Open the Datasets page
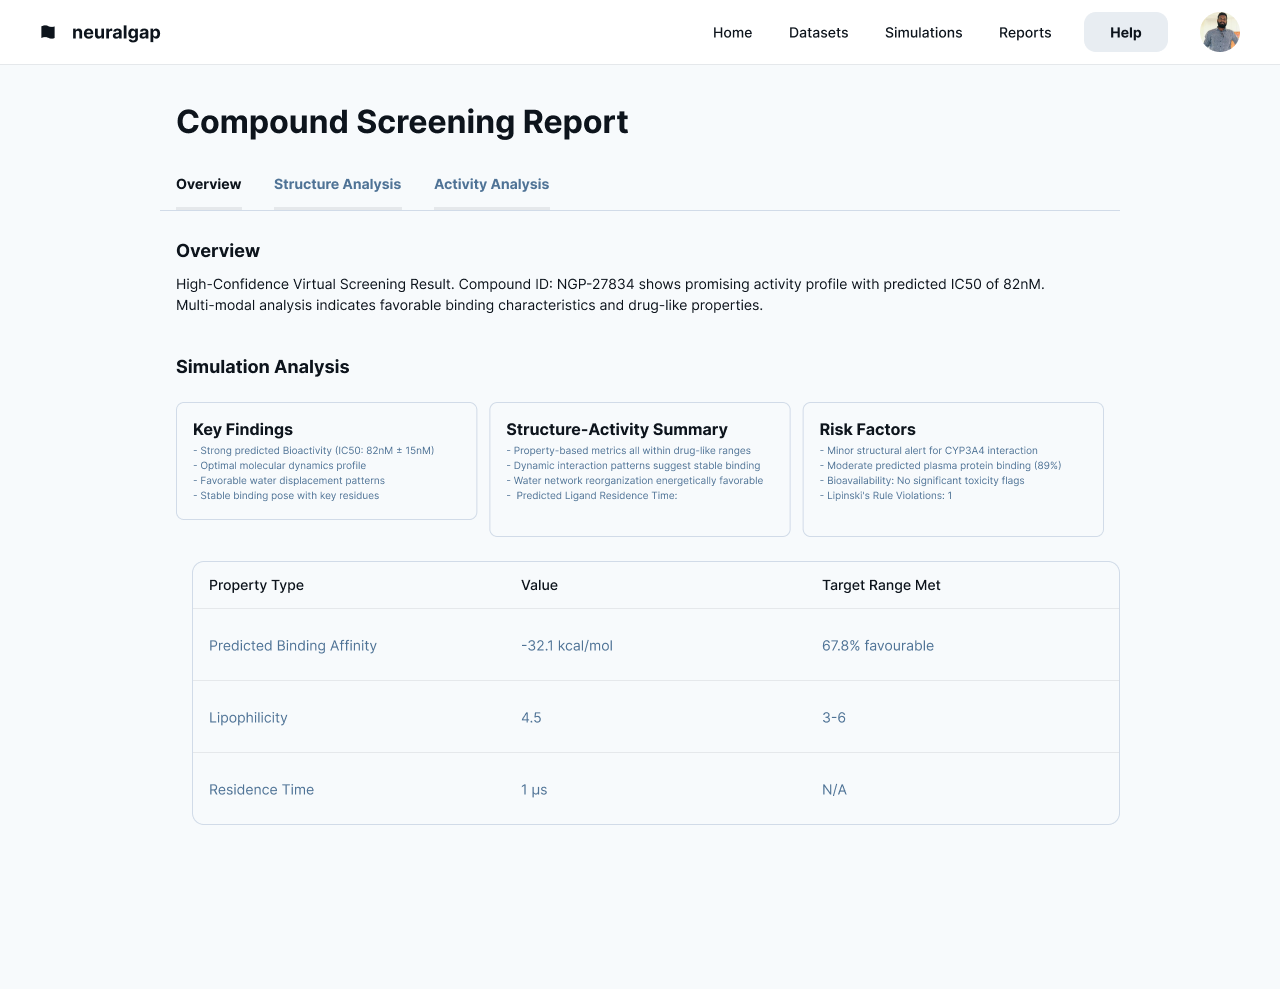Screen dimensions: 1280x989 818,32
